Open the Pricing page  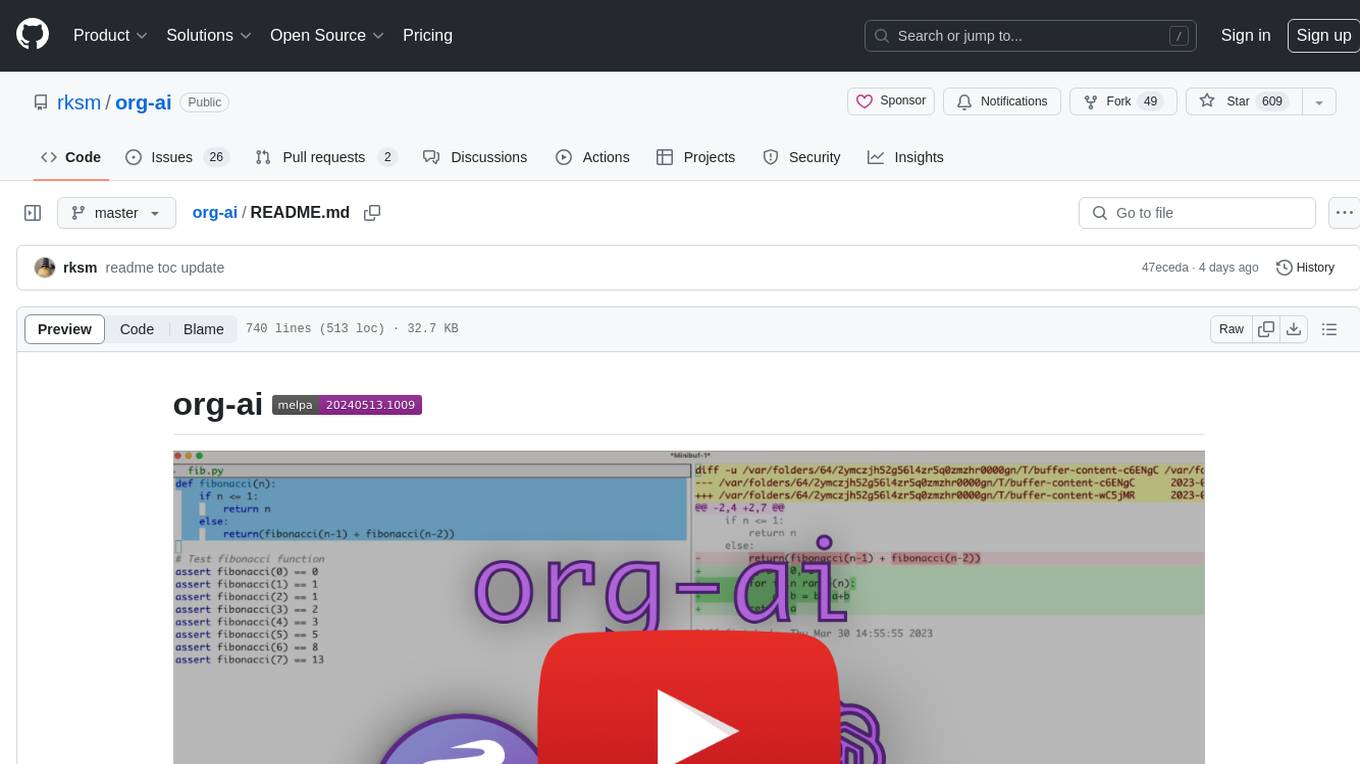coord(427,35)
